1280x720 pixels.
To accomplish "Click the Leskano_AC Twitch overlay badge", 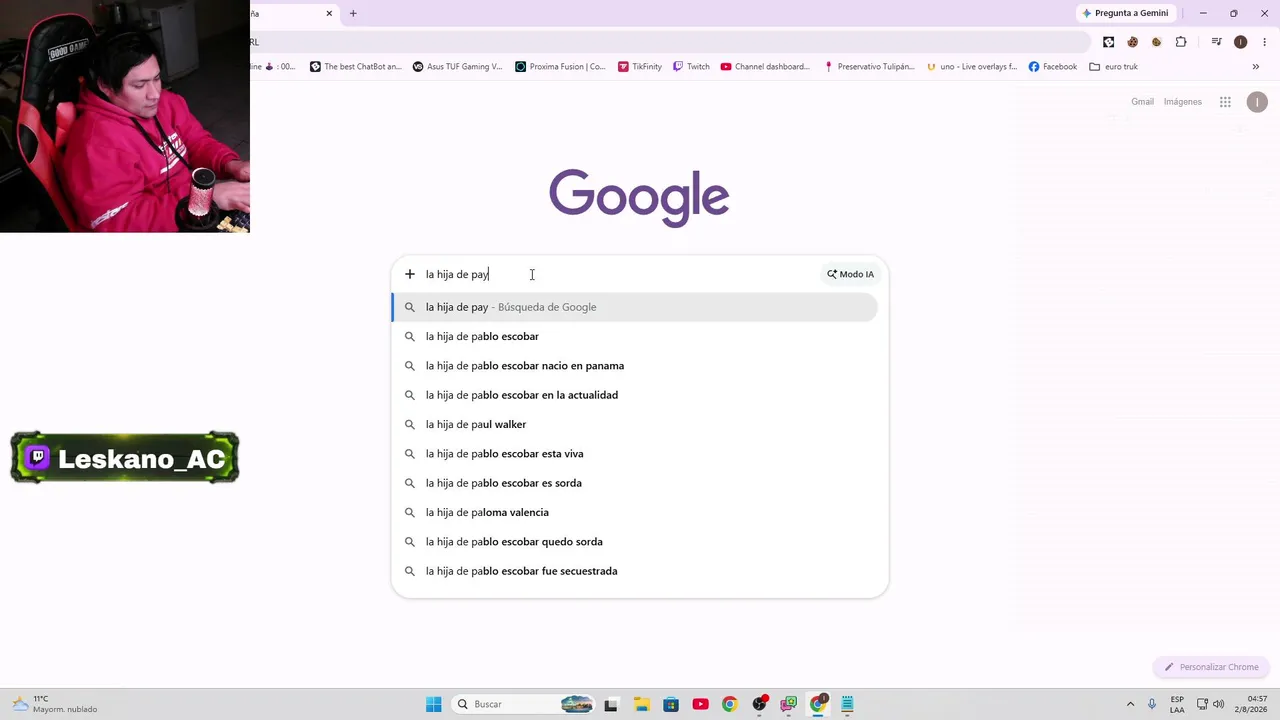I will coord(125,458).
